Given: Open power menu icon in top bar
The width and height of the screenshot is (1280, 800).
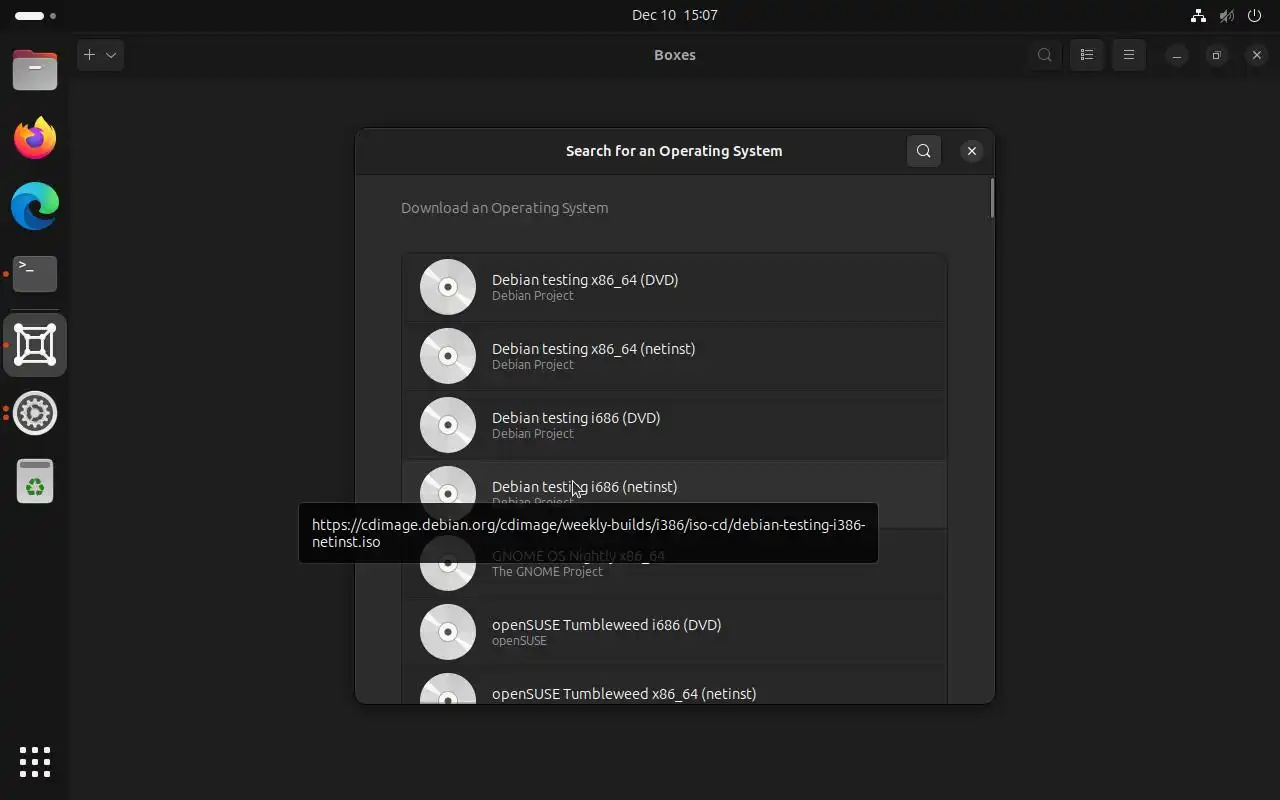Looking at the screenshot, I should pos(1255,15).
